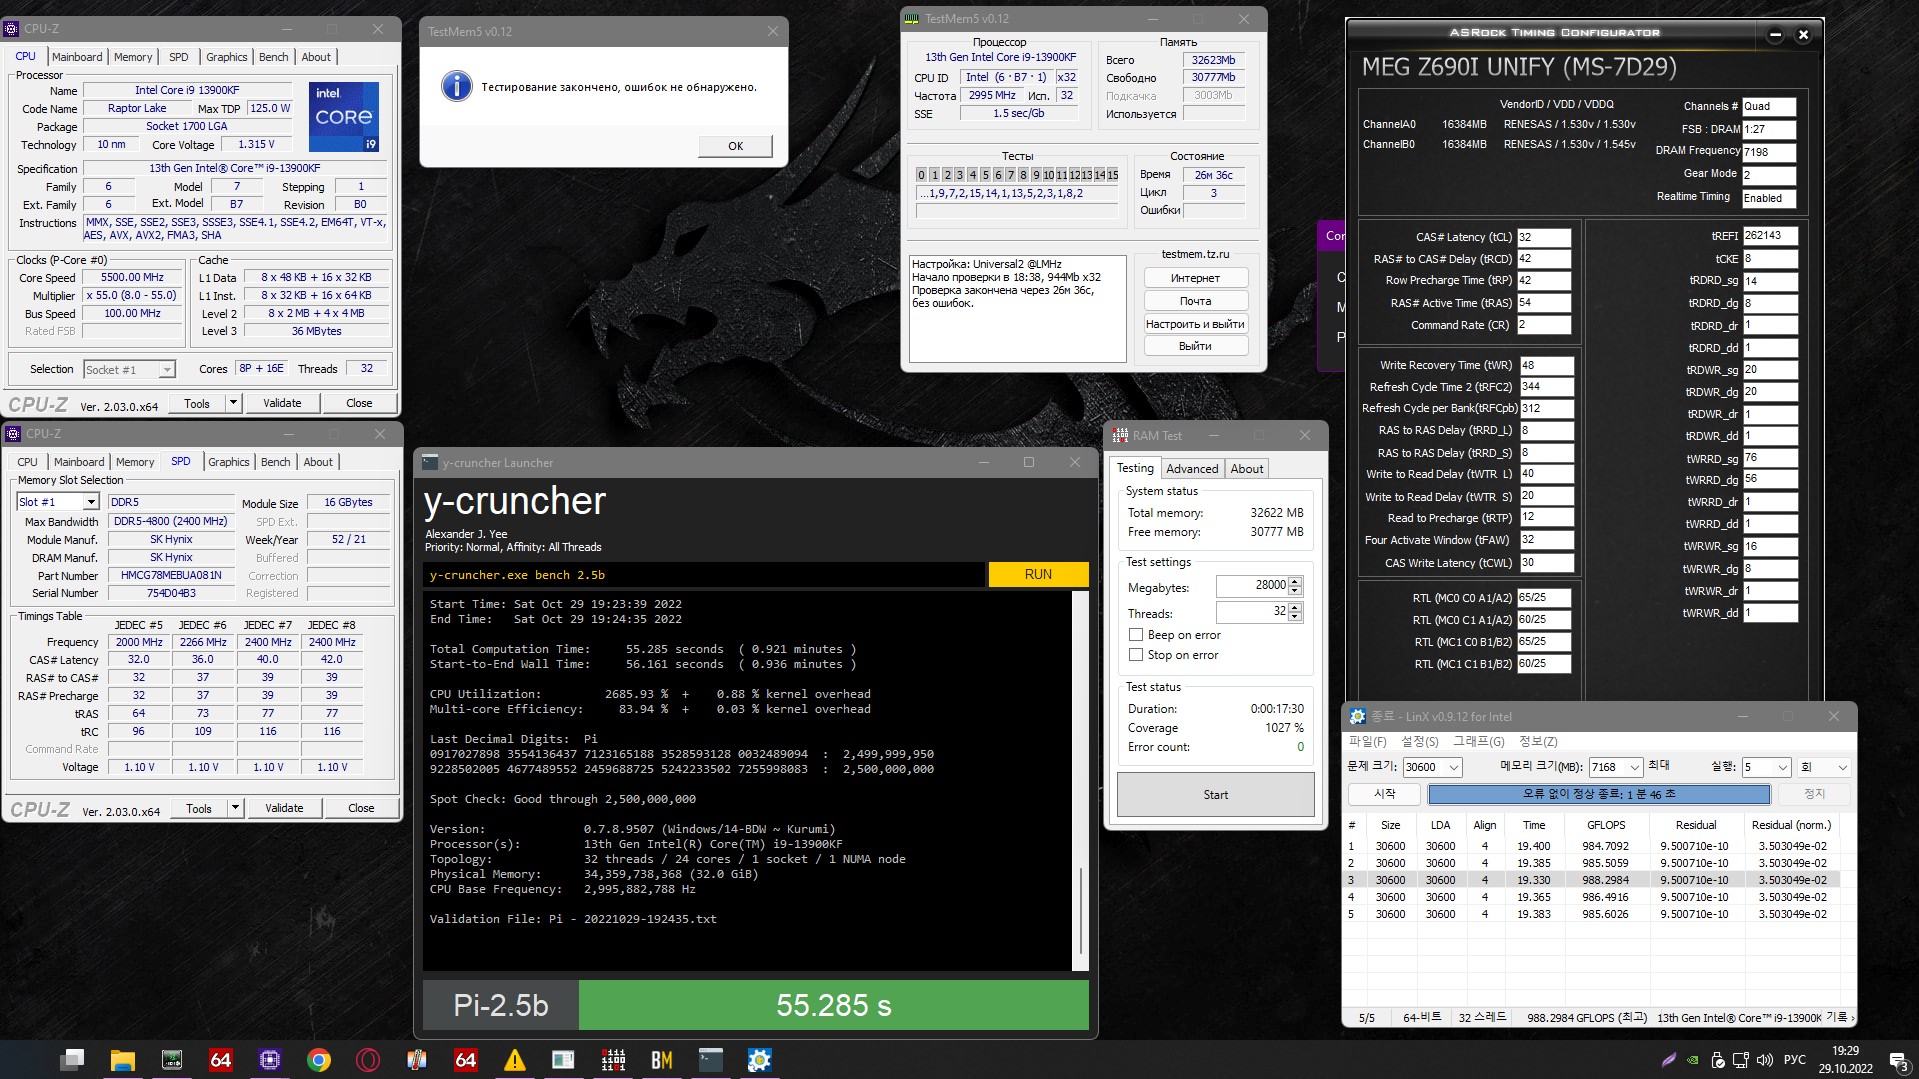Open the BM taskbar icon
This screenshot has height=1079, width=1919.
pyautogui.click(x=661, y=1060)
